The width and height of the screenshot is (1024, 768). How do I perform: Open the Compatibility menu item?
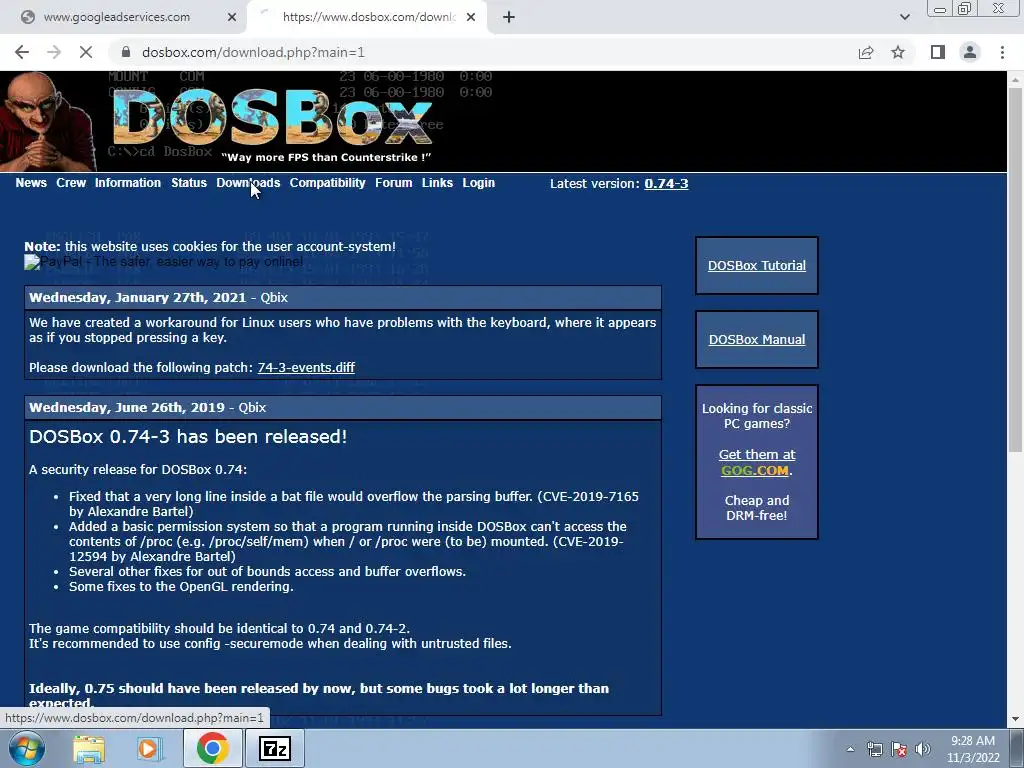(327, 183)
